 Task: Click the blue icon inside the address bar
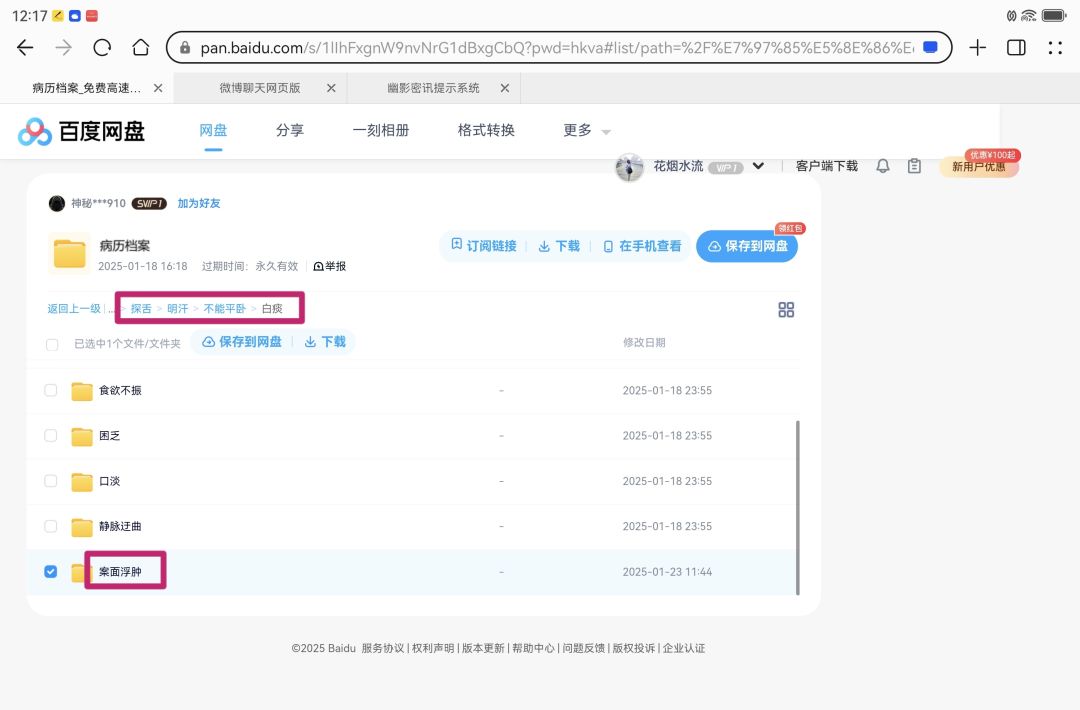pos(931,48)
